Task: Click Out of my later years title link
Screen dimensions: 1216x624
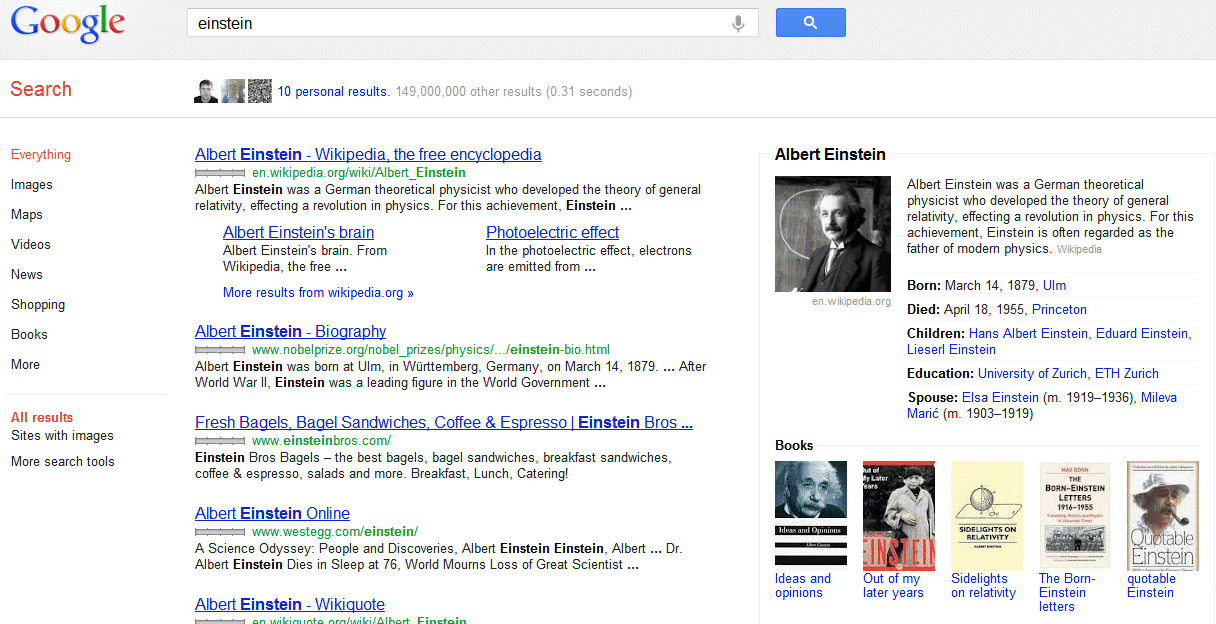Action: [x=893, y=586]
